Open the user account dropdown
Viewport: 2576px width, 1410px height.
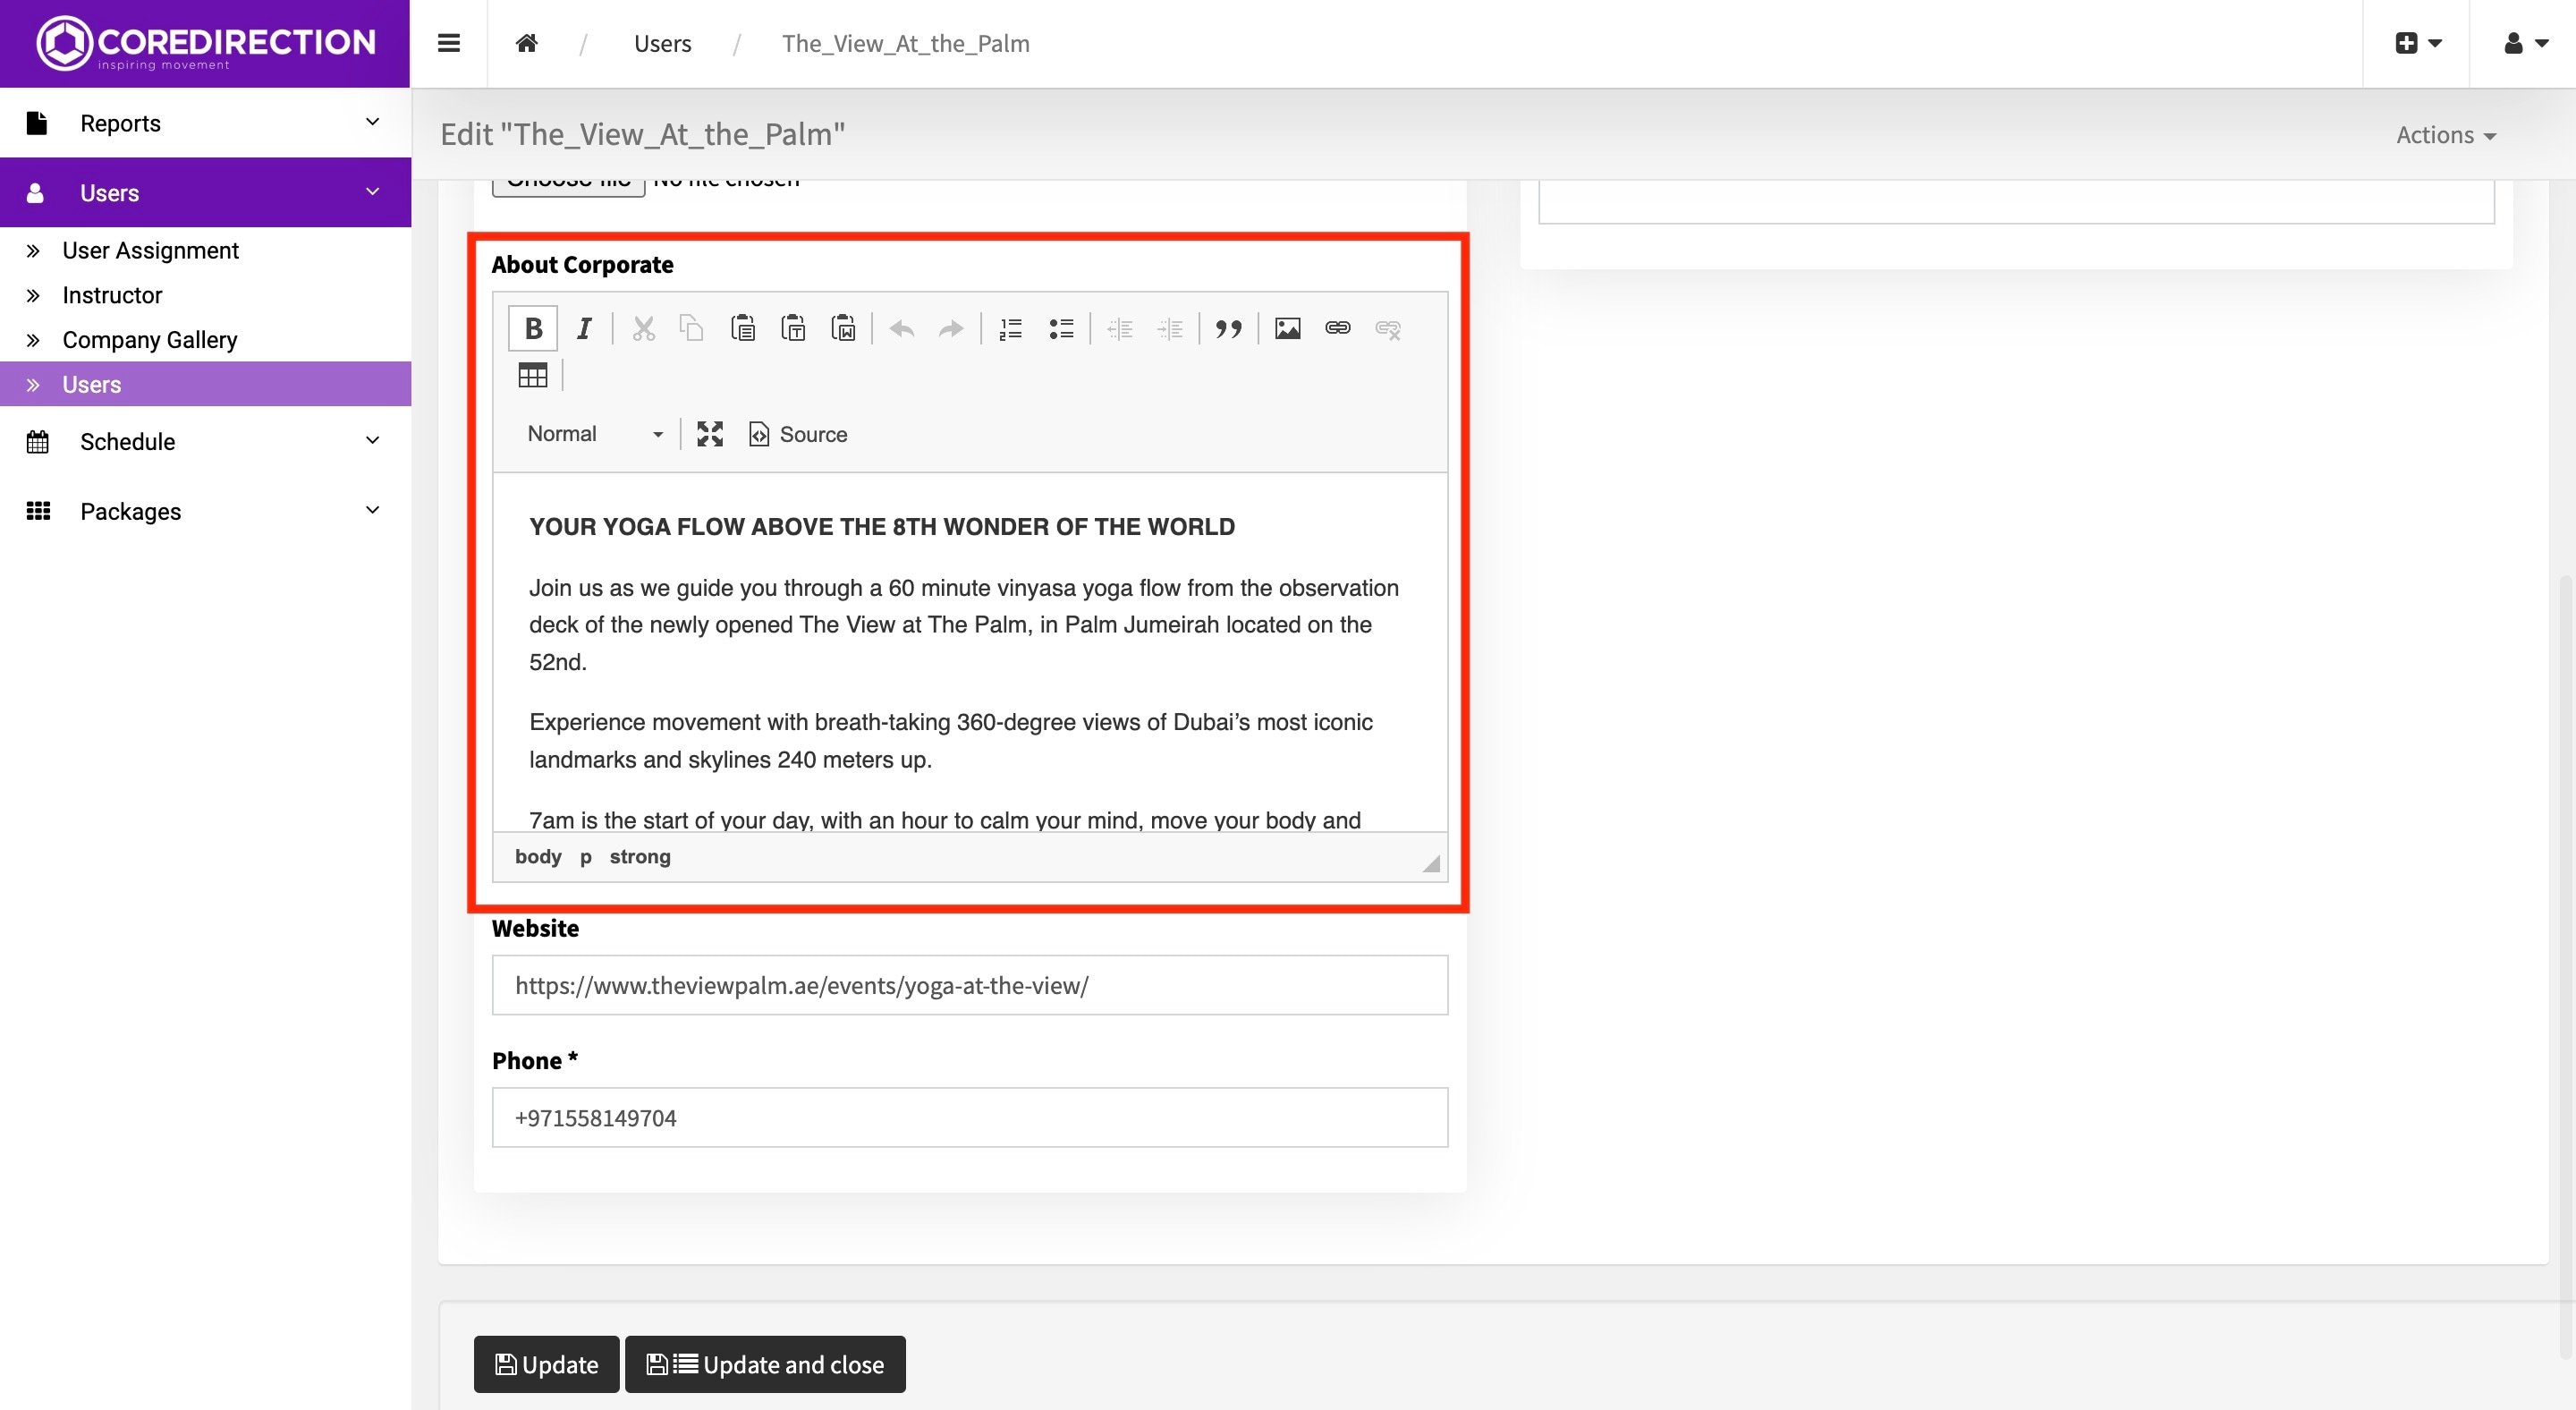(2525, 43)
